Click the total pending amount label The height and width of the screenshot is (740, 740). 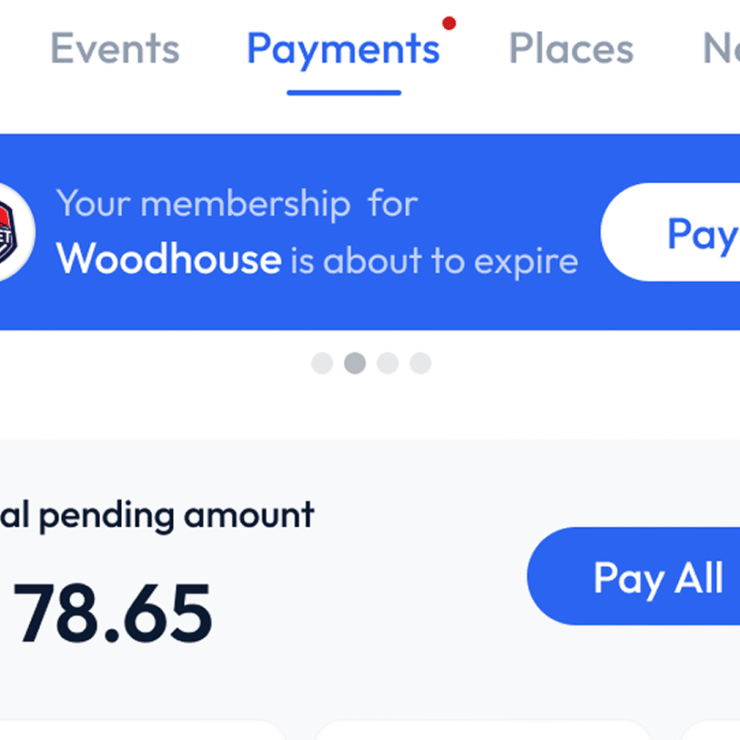pos(157,515)
